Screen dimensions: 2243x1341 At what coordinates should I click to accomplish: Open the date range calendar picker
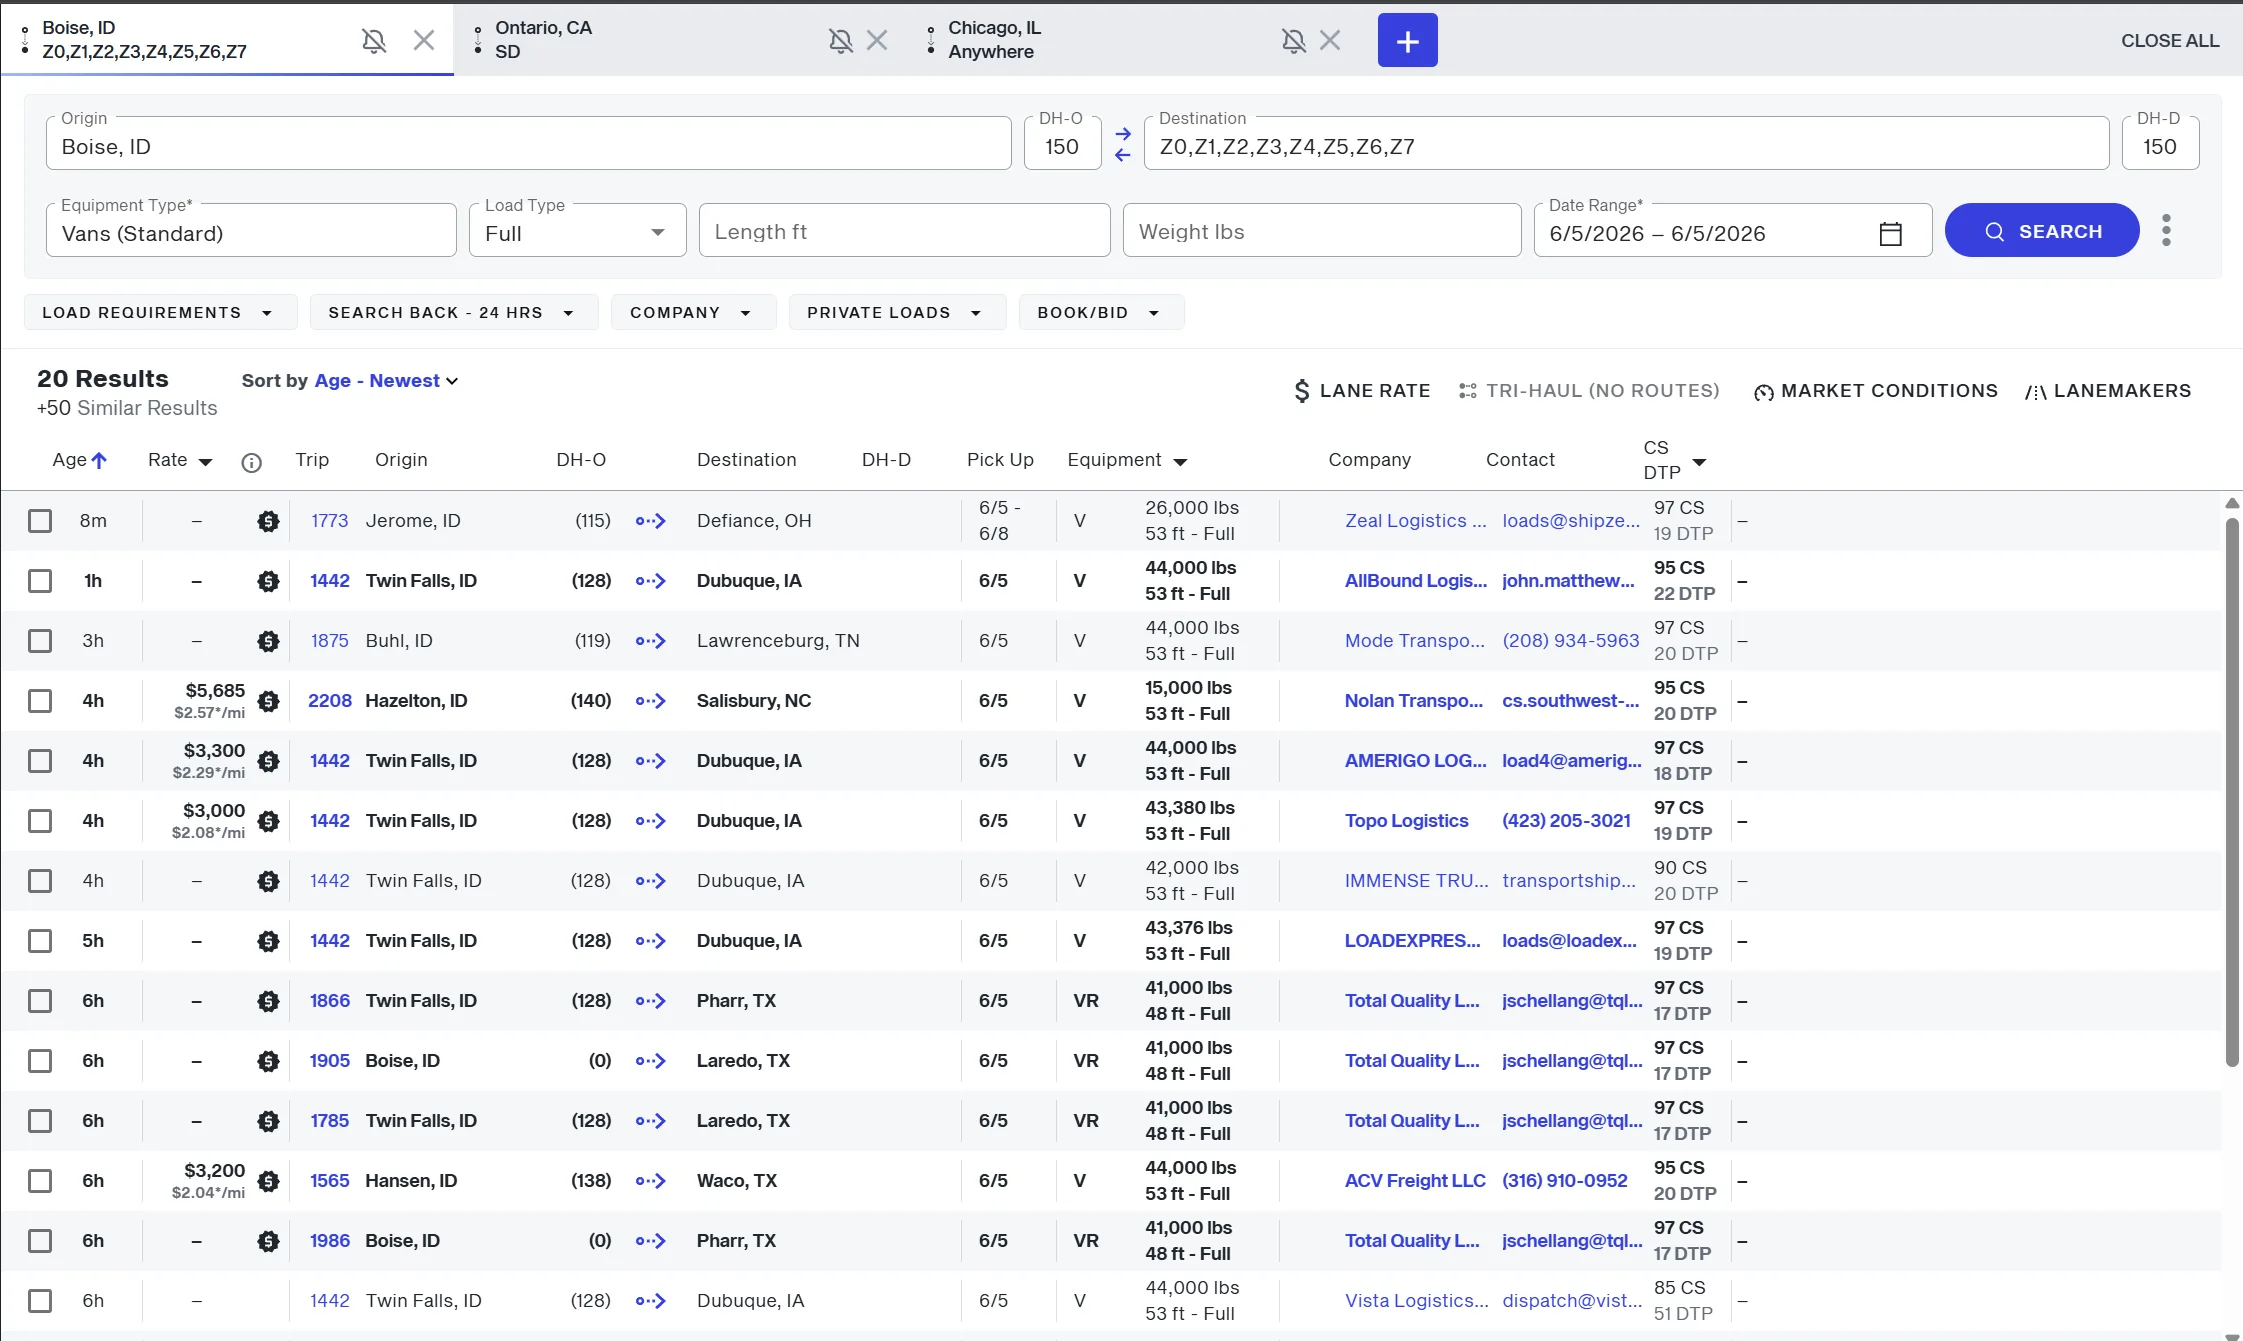click(1890, 233)
